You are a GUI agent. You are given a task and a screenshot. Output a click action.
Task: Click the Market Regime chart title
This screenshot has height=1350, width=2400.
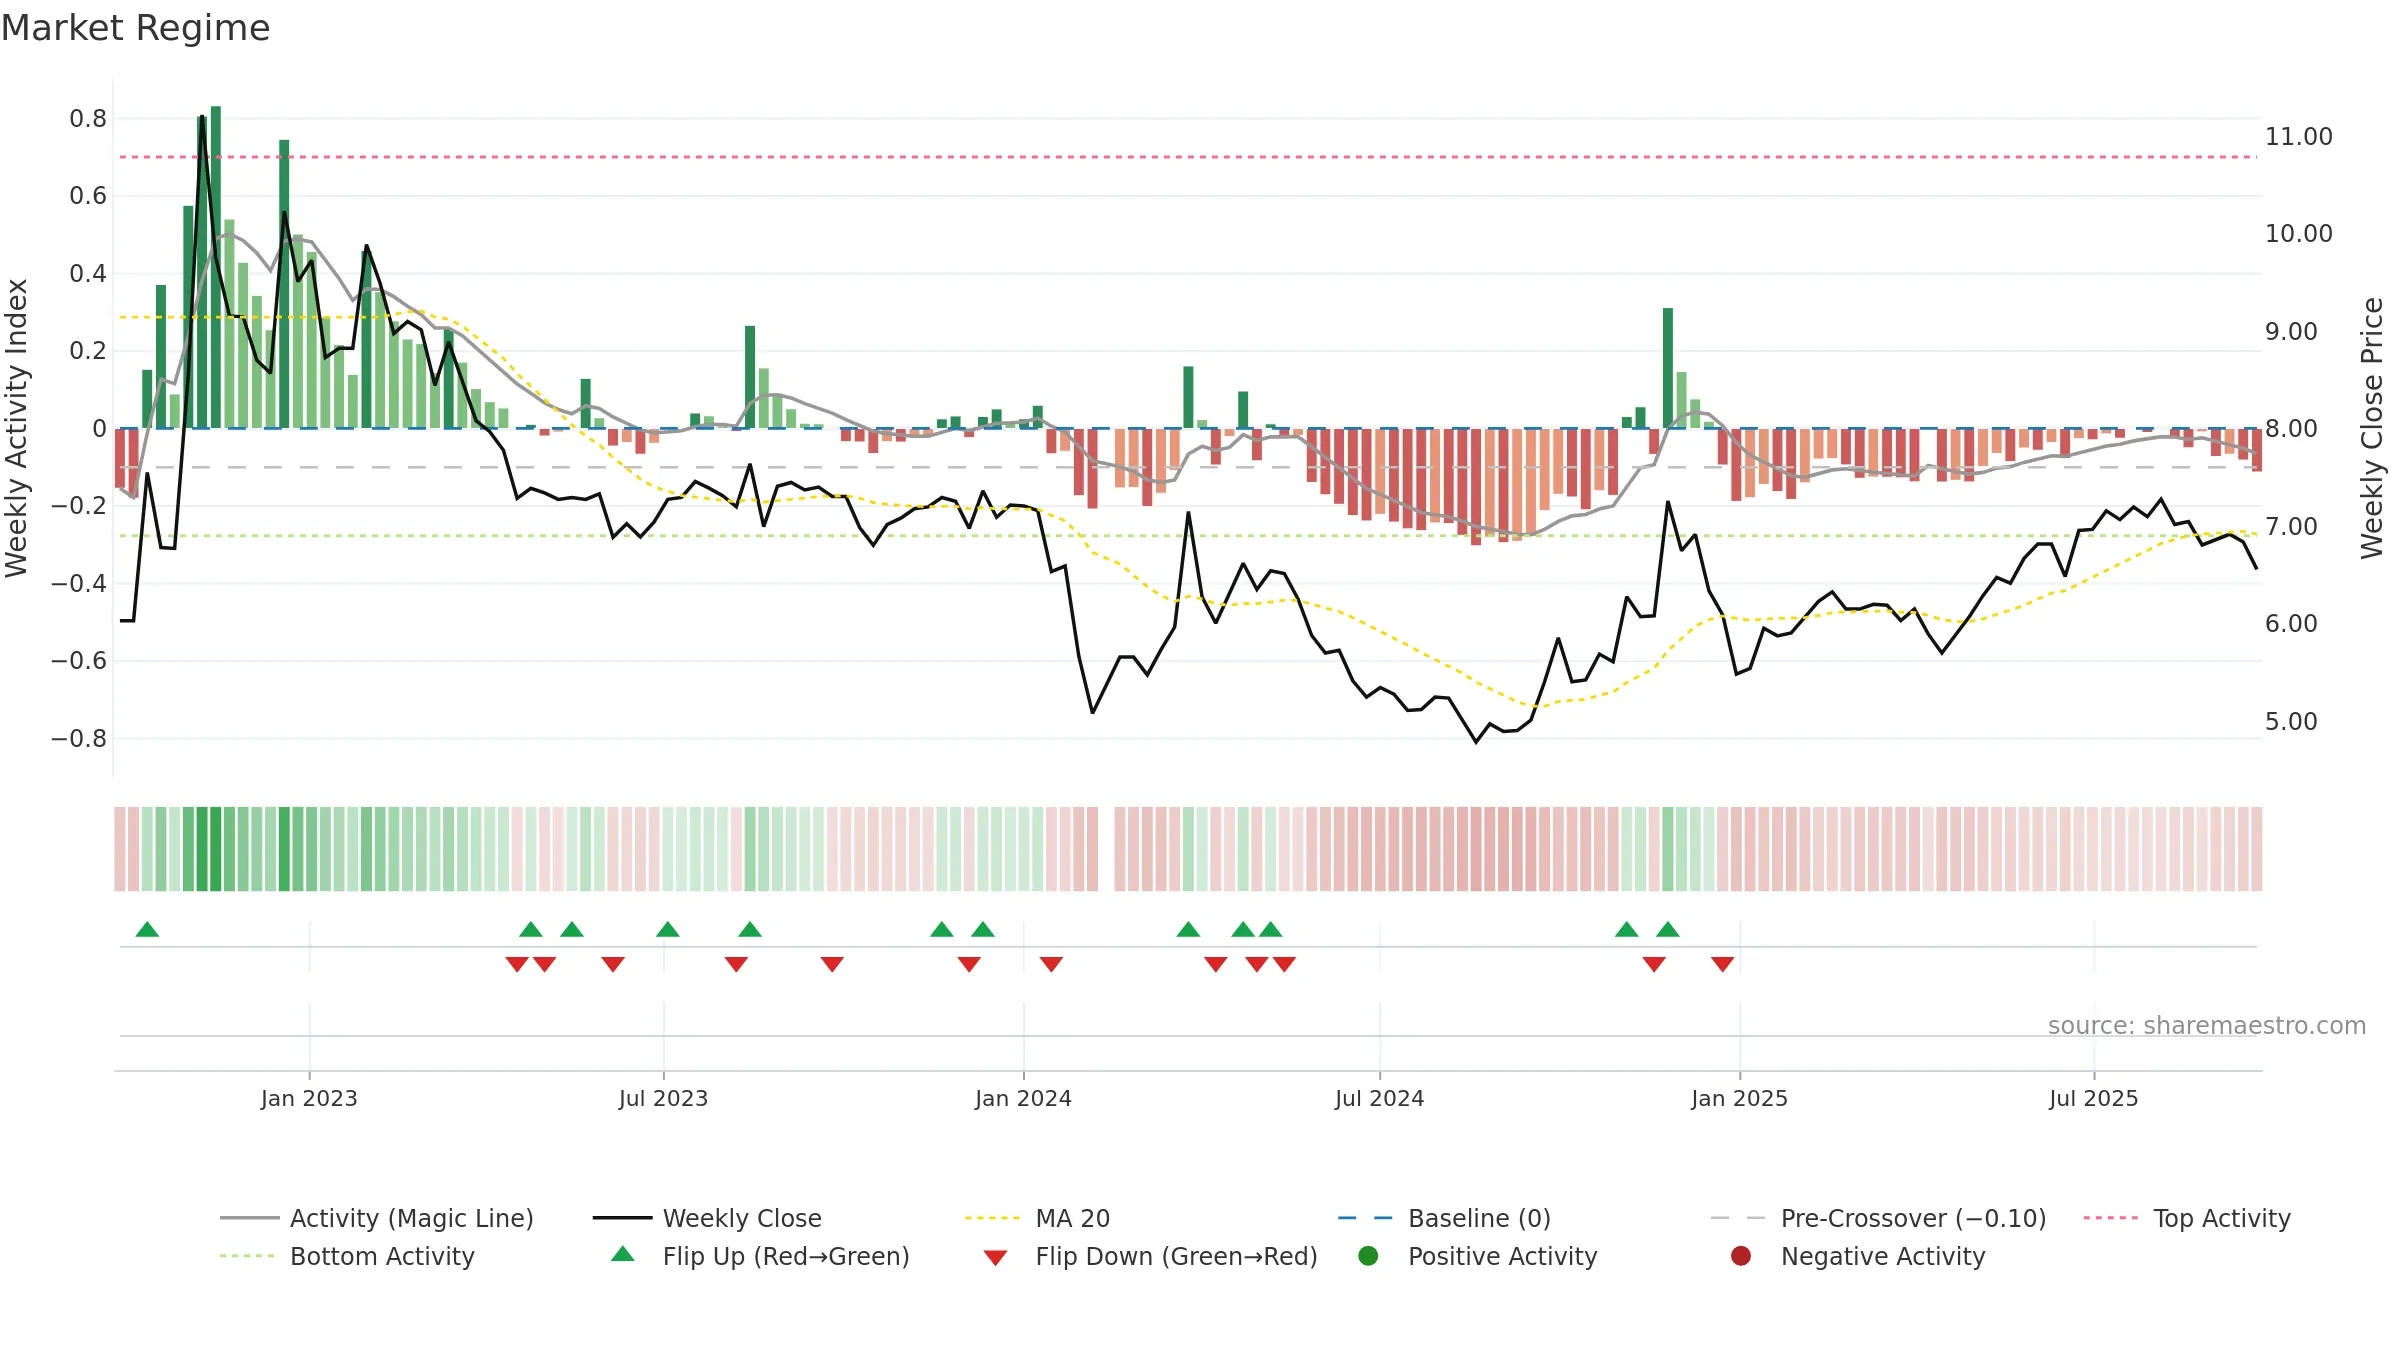(135, 28)
